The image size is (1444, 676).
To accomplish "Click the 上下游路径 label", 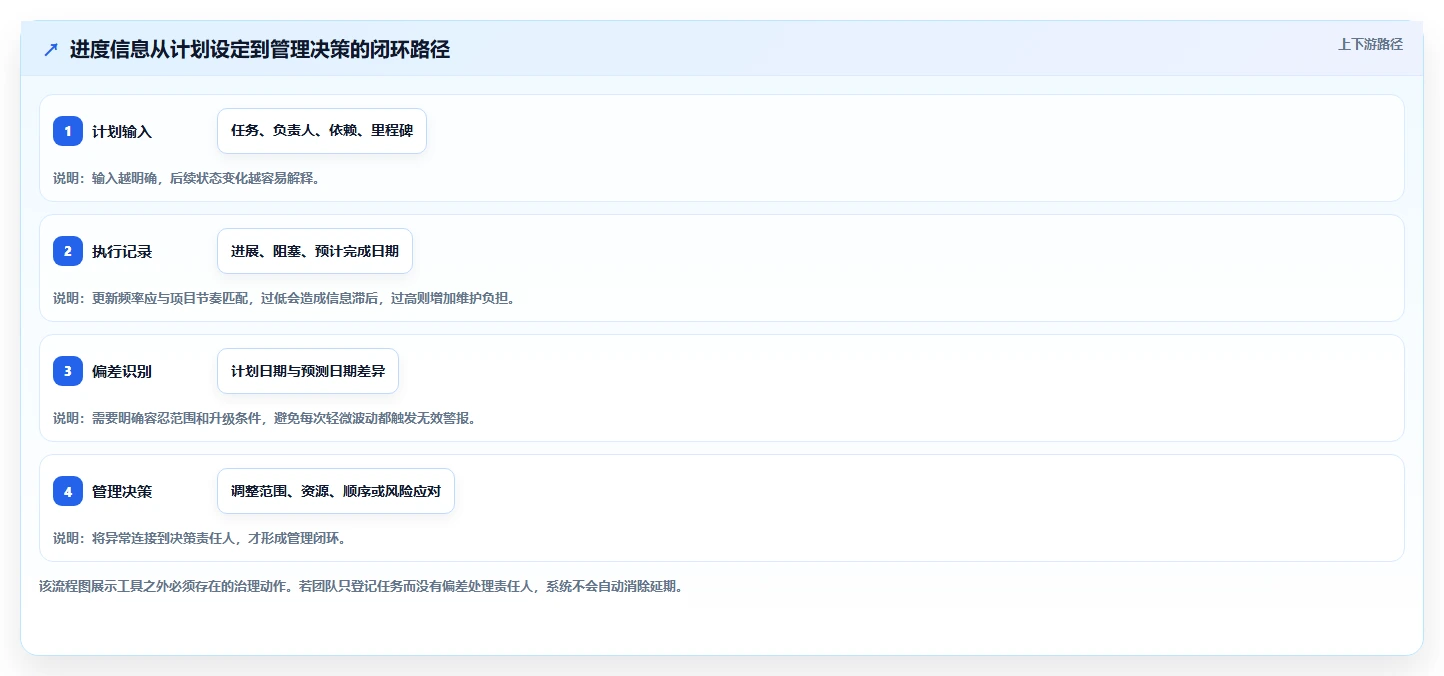I will (x=1370, y=44).
